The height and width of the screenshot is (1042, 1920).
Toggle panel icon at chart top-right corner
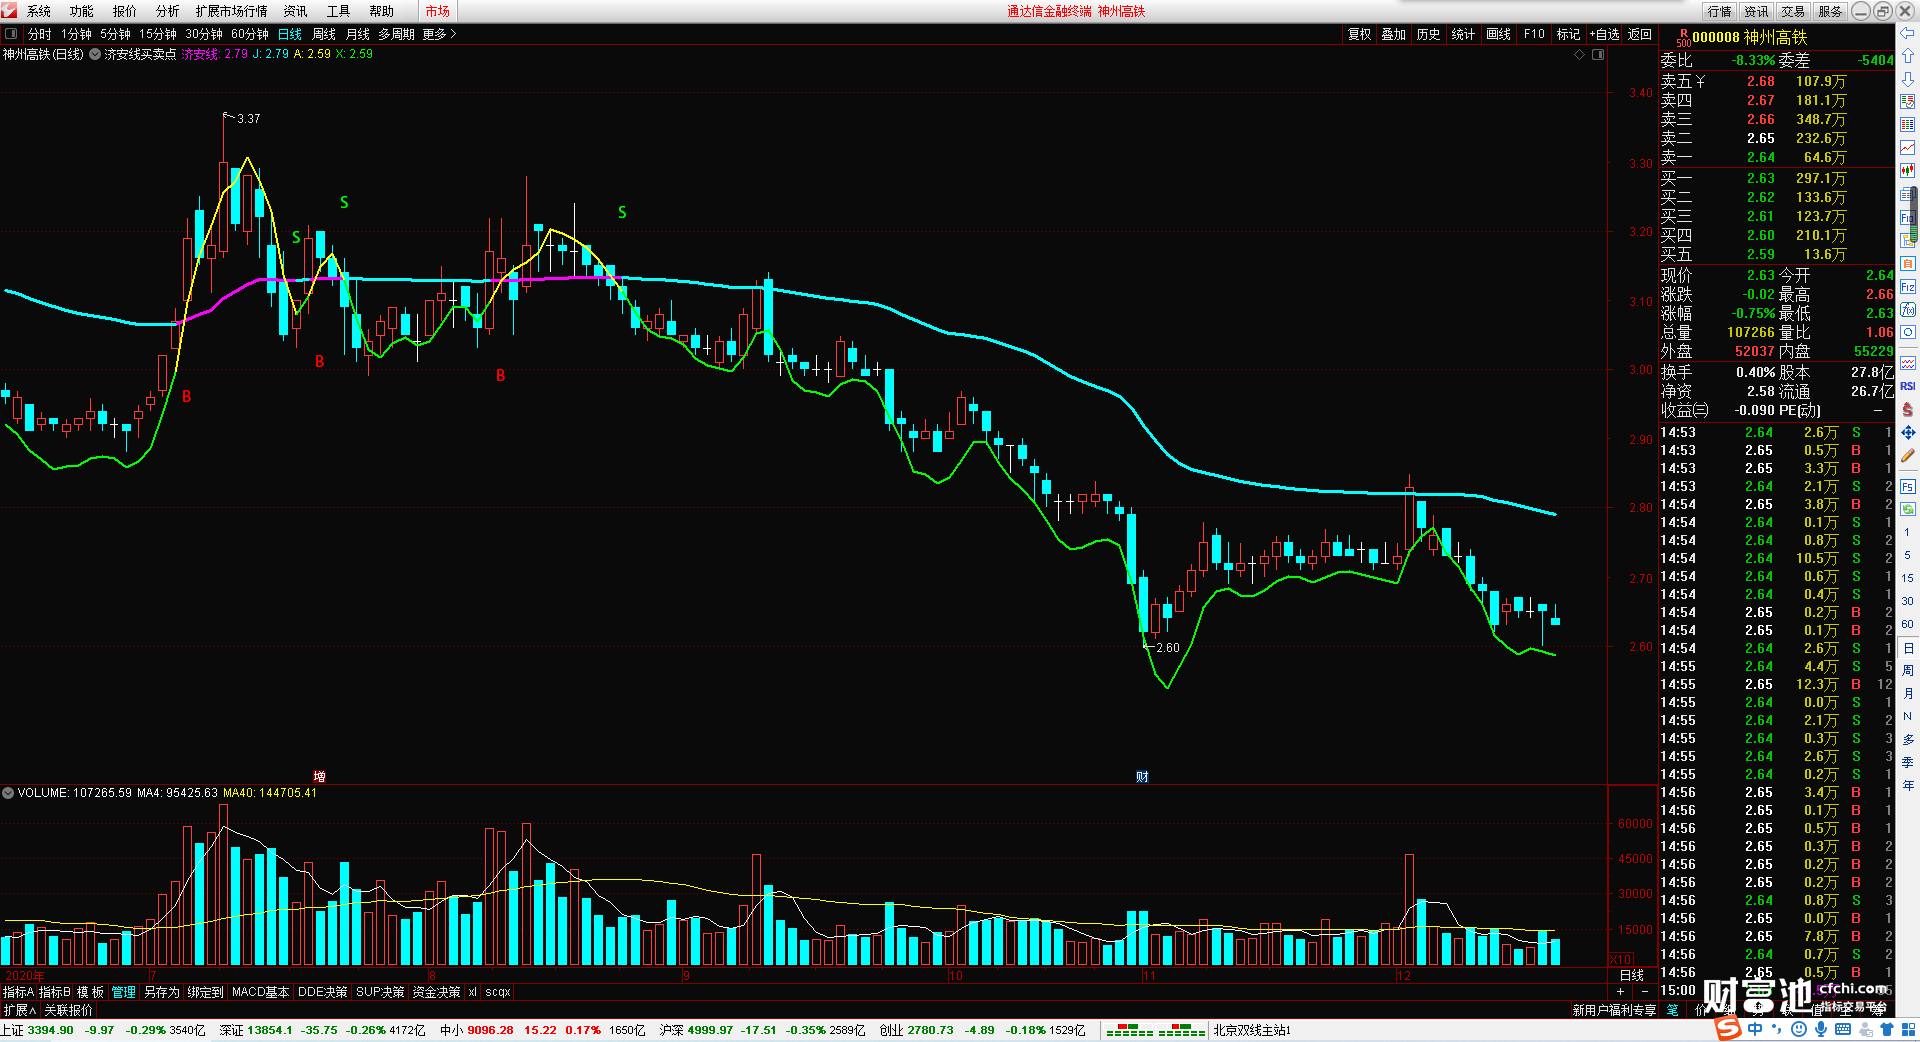pyautogui.click(x=1598, y=54)
